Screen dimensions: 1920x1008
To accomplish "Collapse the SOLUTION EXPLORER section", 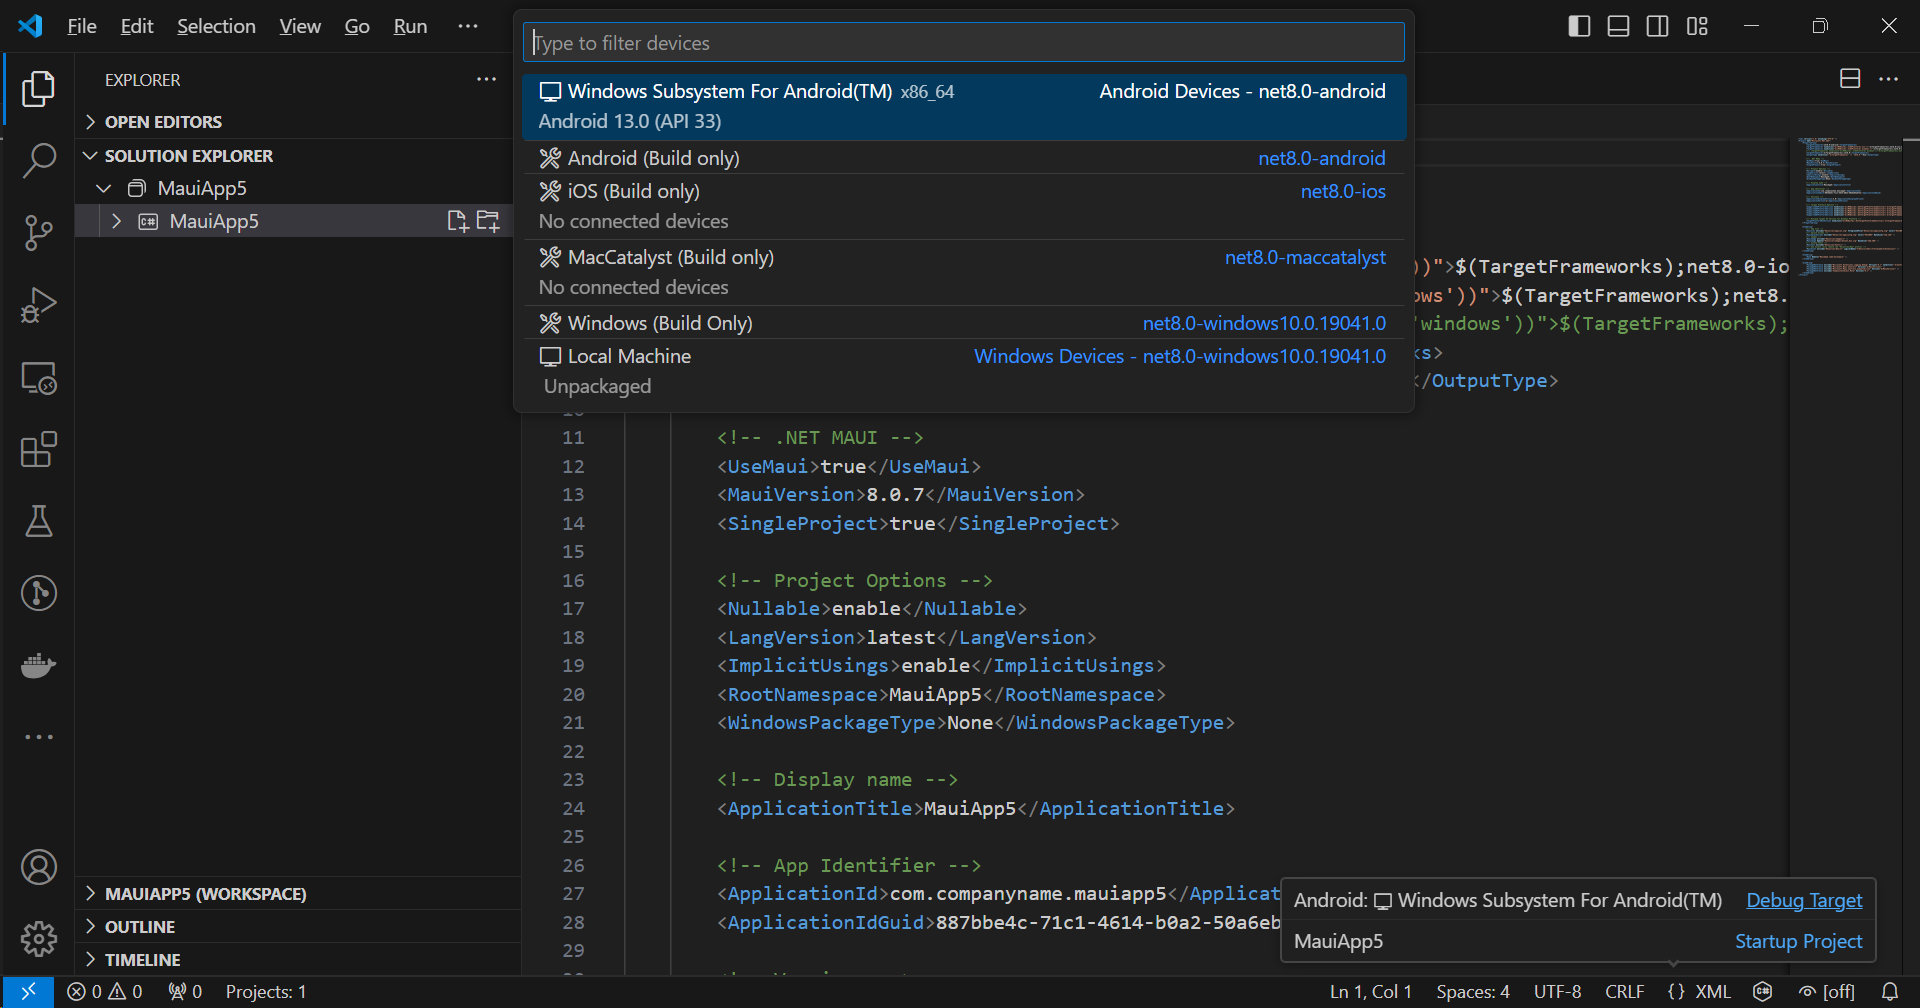I will (91, 155).
